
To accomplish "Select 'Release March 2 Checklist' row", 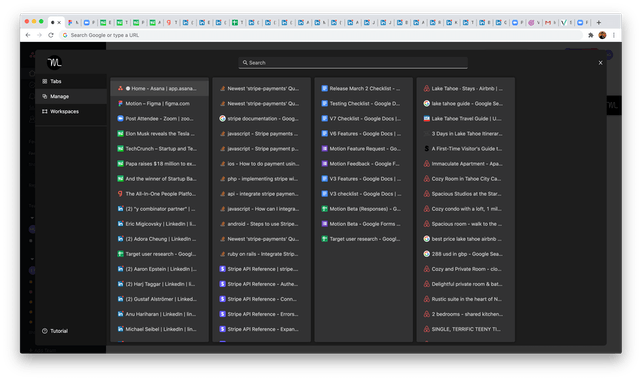I will click(x=364, y=88).
